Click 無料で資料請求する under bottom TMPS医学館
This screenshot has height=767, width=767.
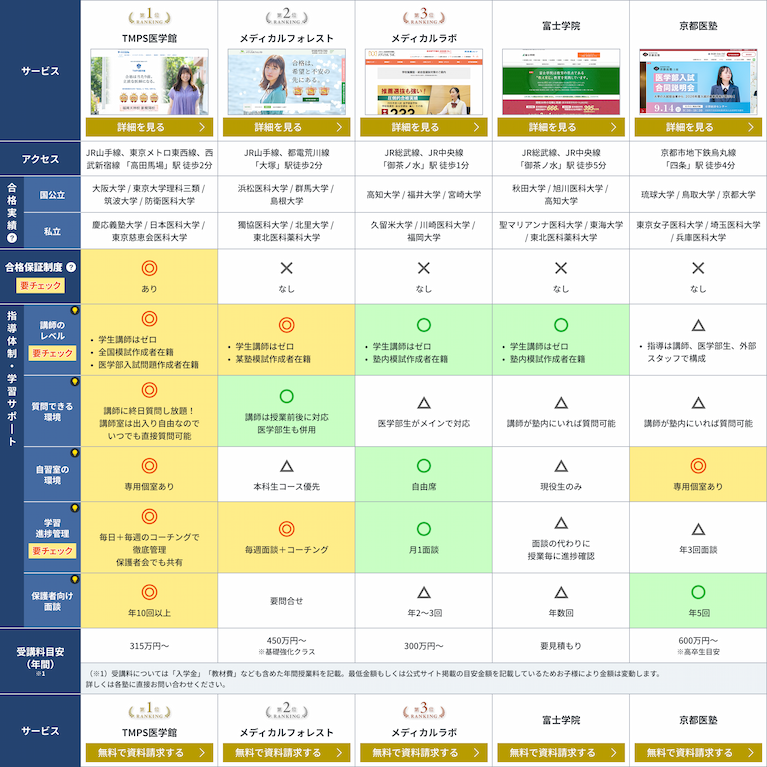[148, 753]
